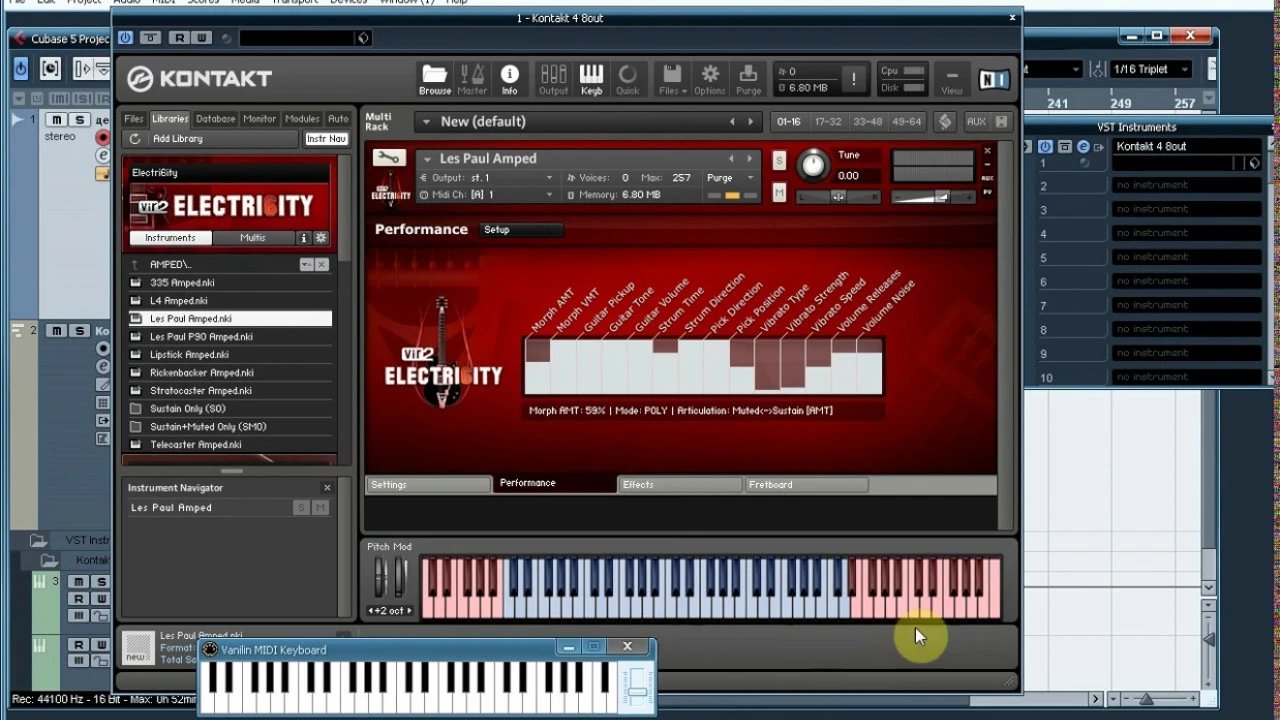Click the Pitch wheel
1280x720 pixels.
pos(380,577)
